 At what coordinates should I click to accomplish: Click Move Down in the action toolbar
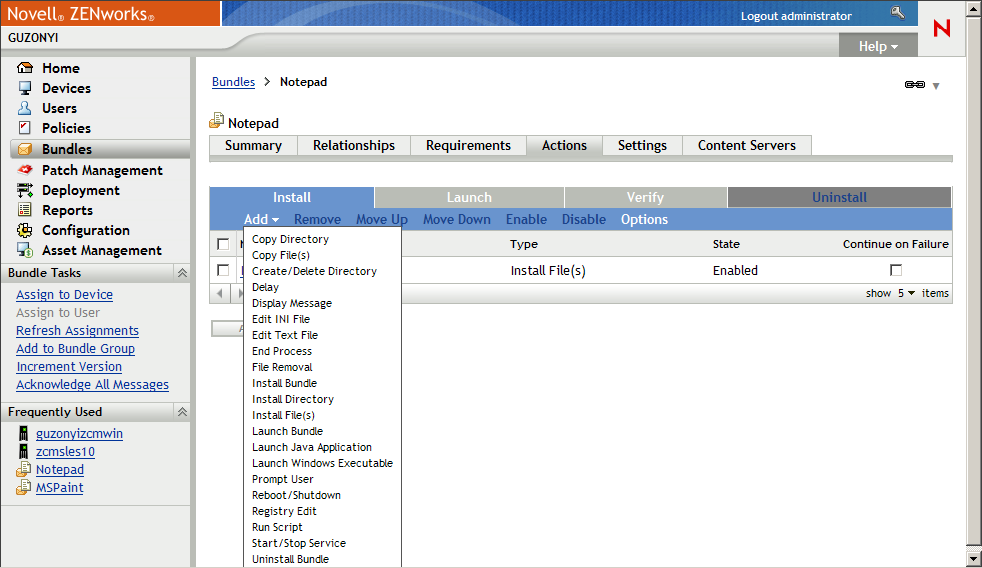457,219
